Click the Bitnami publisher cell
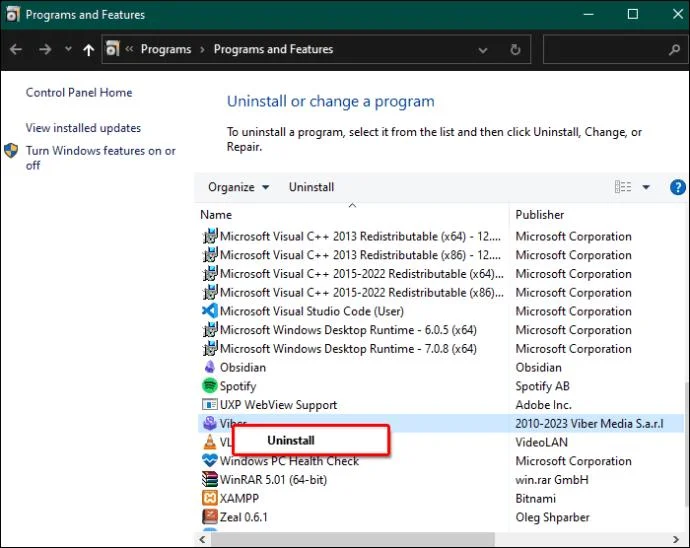Viewport: 690px width, 548px height. pyautogui.click(x=535, y=499)
